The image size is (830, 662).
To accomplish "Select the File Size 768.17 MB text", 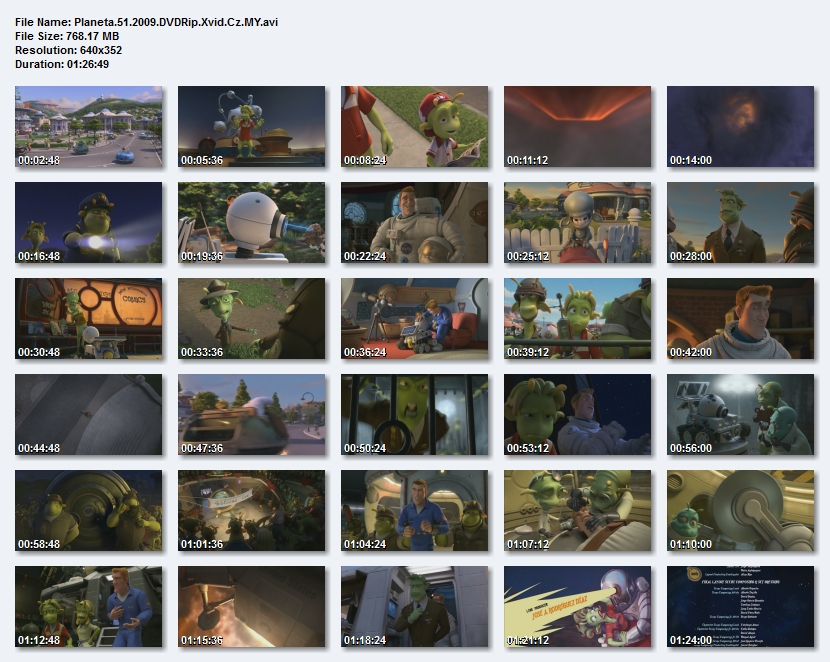I will 67,36.
